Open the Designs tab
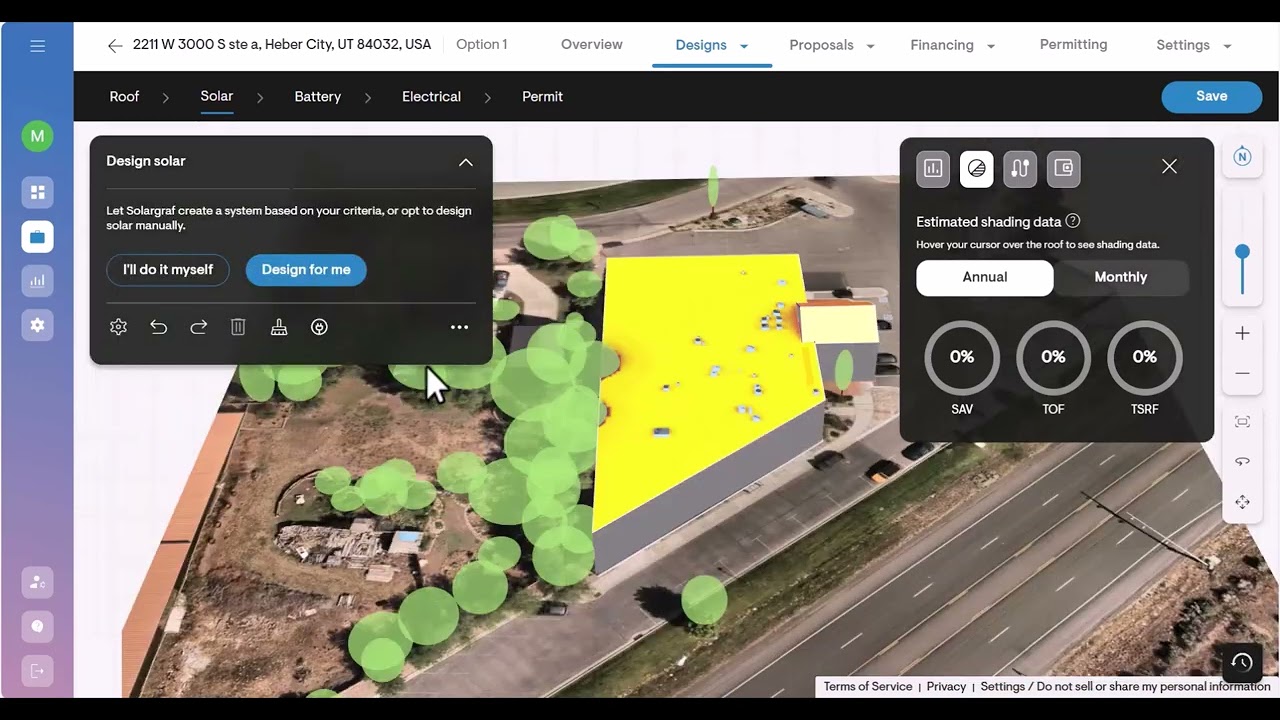 [701, 45]
